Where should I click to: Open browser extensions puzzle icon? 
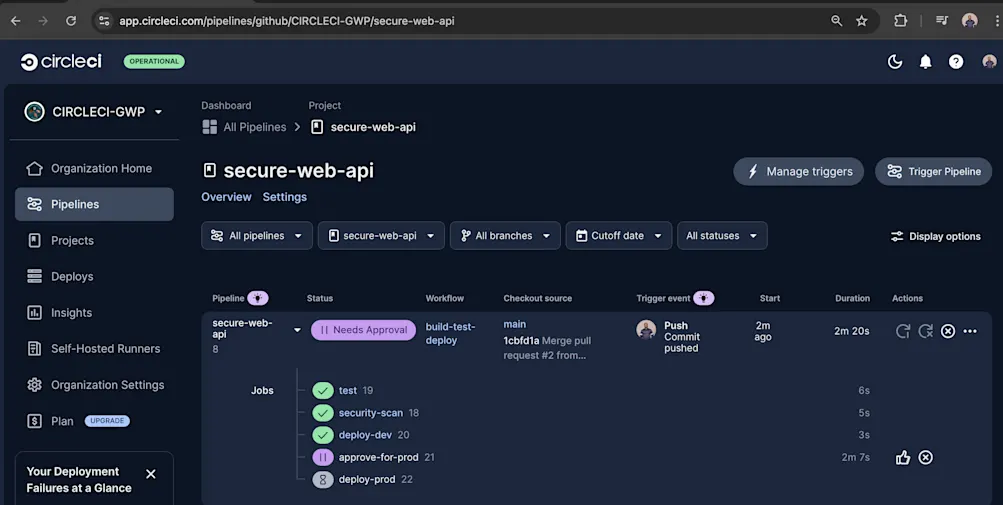pos(901,20)
